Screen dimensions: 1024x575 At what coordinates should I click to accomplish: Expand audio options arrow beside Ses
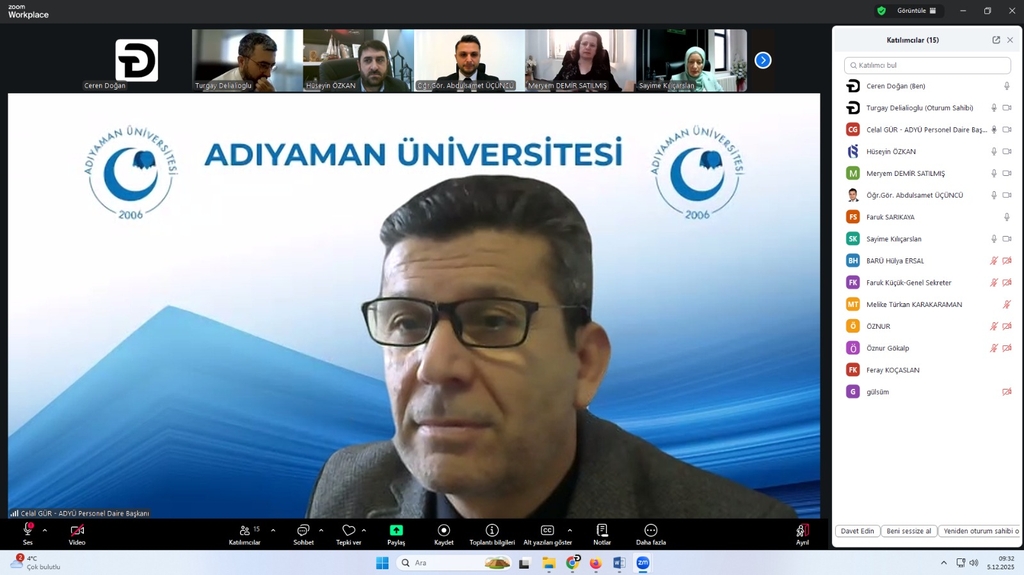(46, 530)
